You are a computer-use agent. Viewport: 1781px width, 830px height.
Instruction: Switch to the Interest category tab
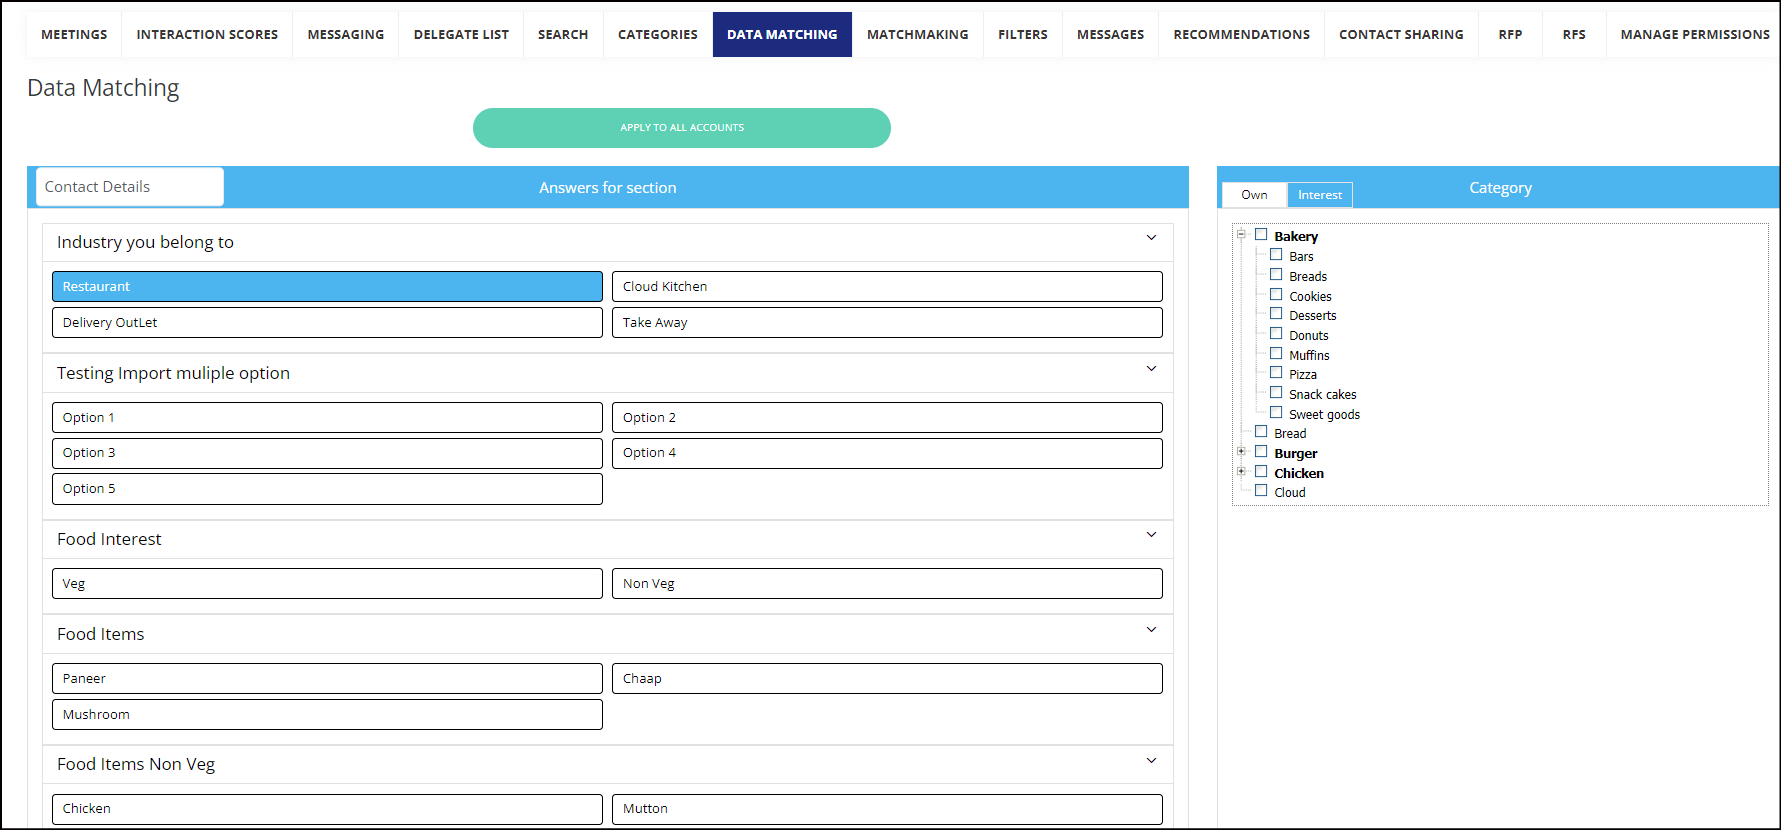pyautogui.click(x=1319, y=195)
